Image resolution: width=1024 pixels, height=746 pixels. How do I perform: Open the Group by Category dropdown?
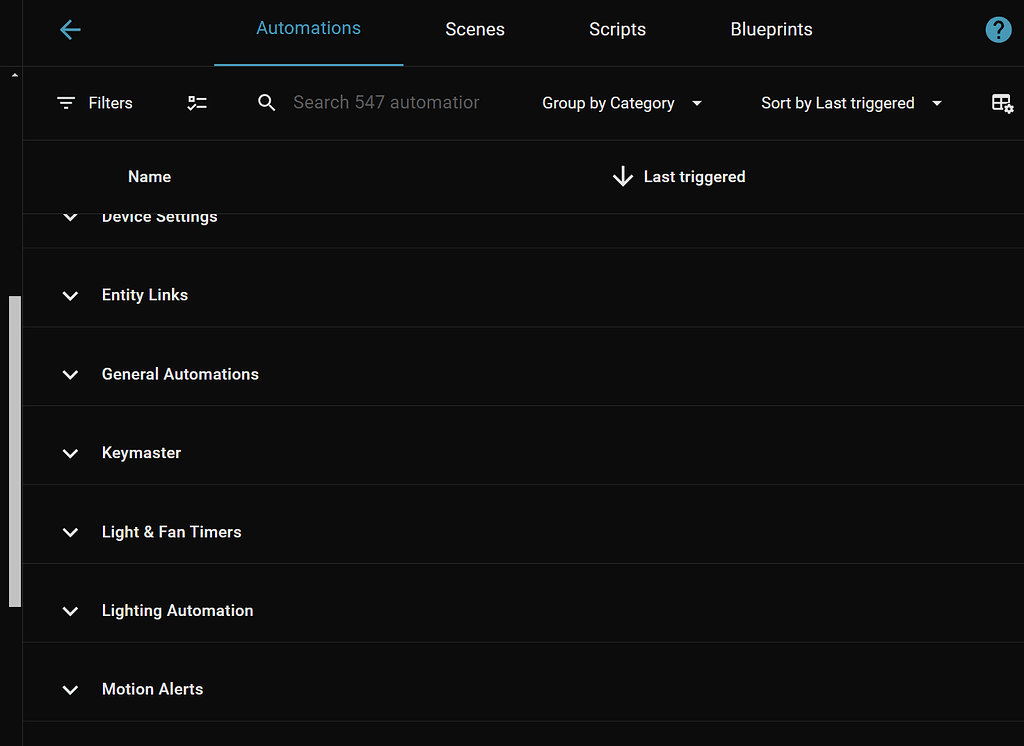click(622, 103)
